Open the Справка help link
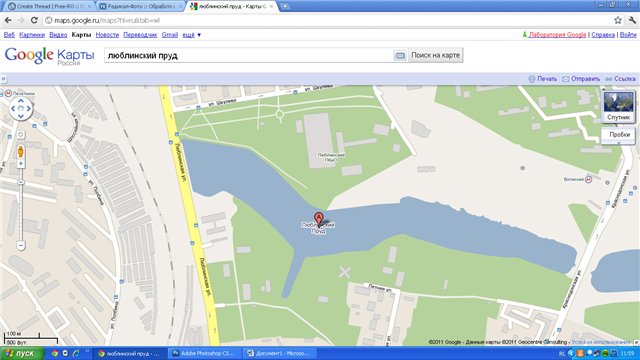The image size is (640, 360). click(x=603, y=35)
